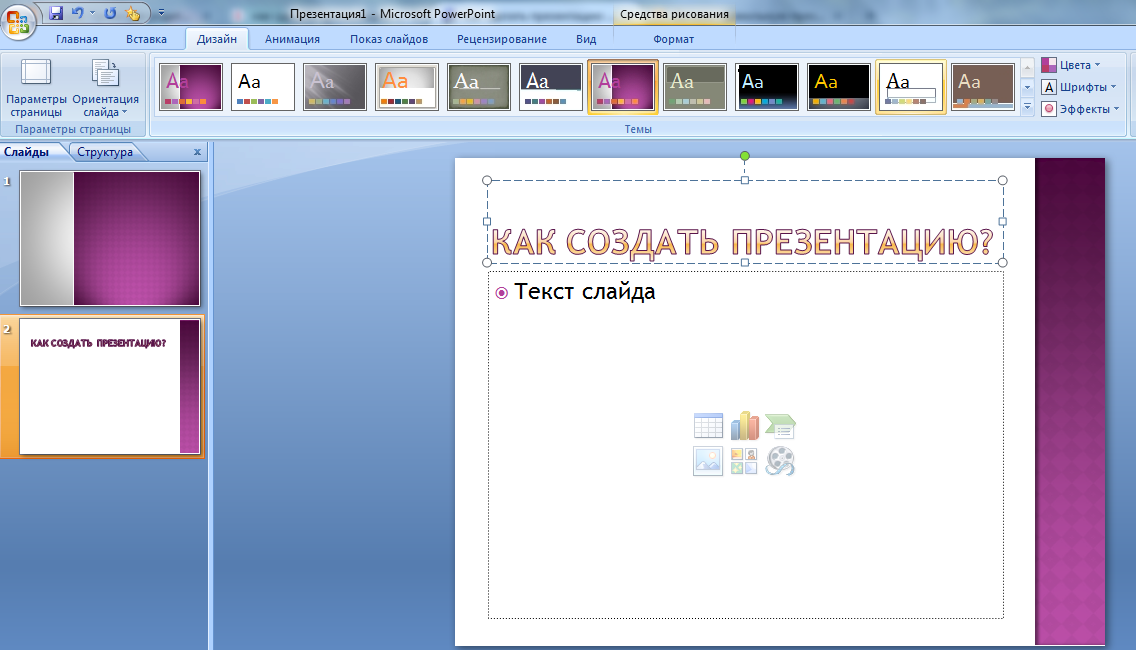Click the clip art placeholder icon

744,461
